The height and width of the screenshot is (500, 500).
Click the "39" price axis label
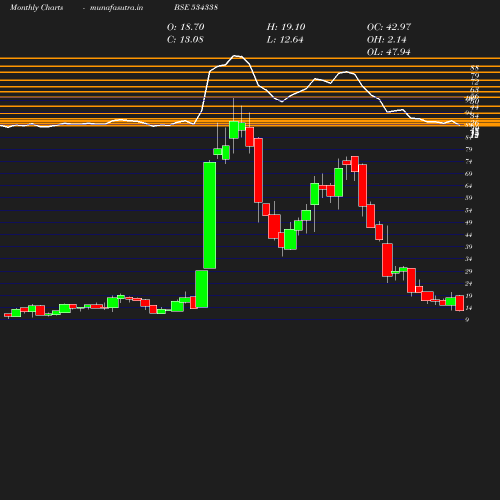point(469,247)
